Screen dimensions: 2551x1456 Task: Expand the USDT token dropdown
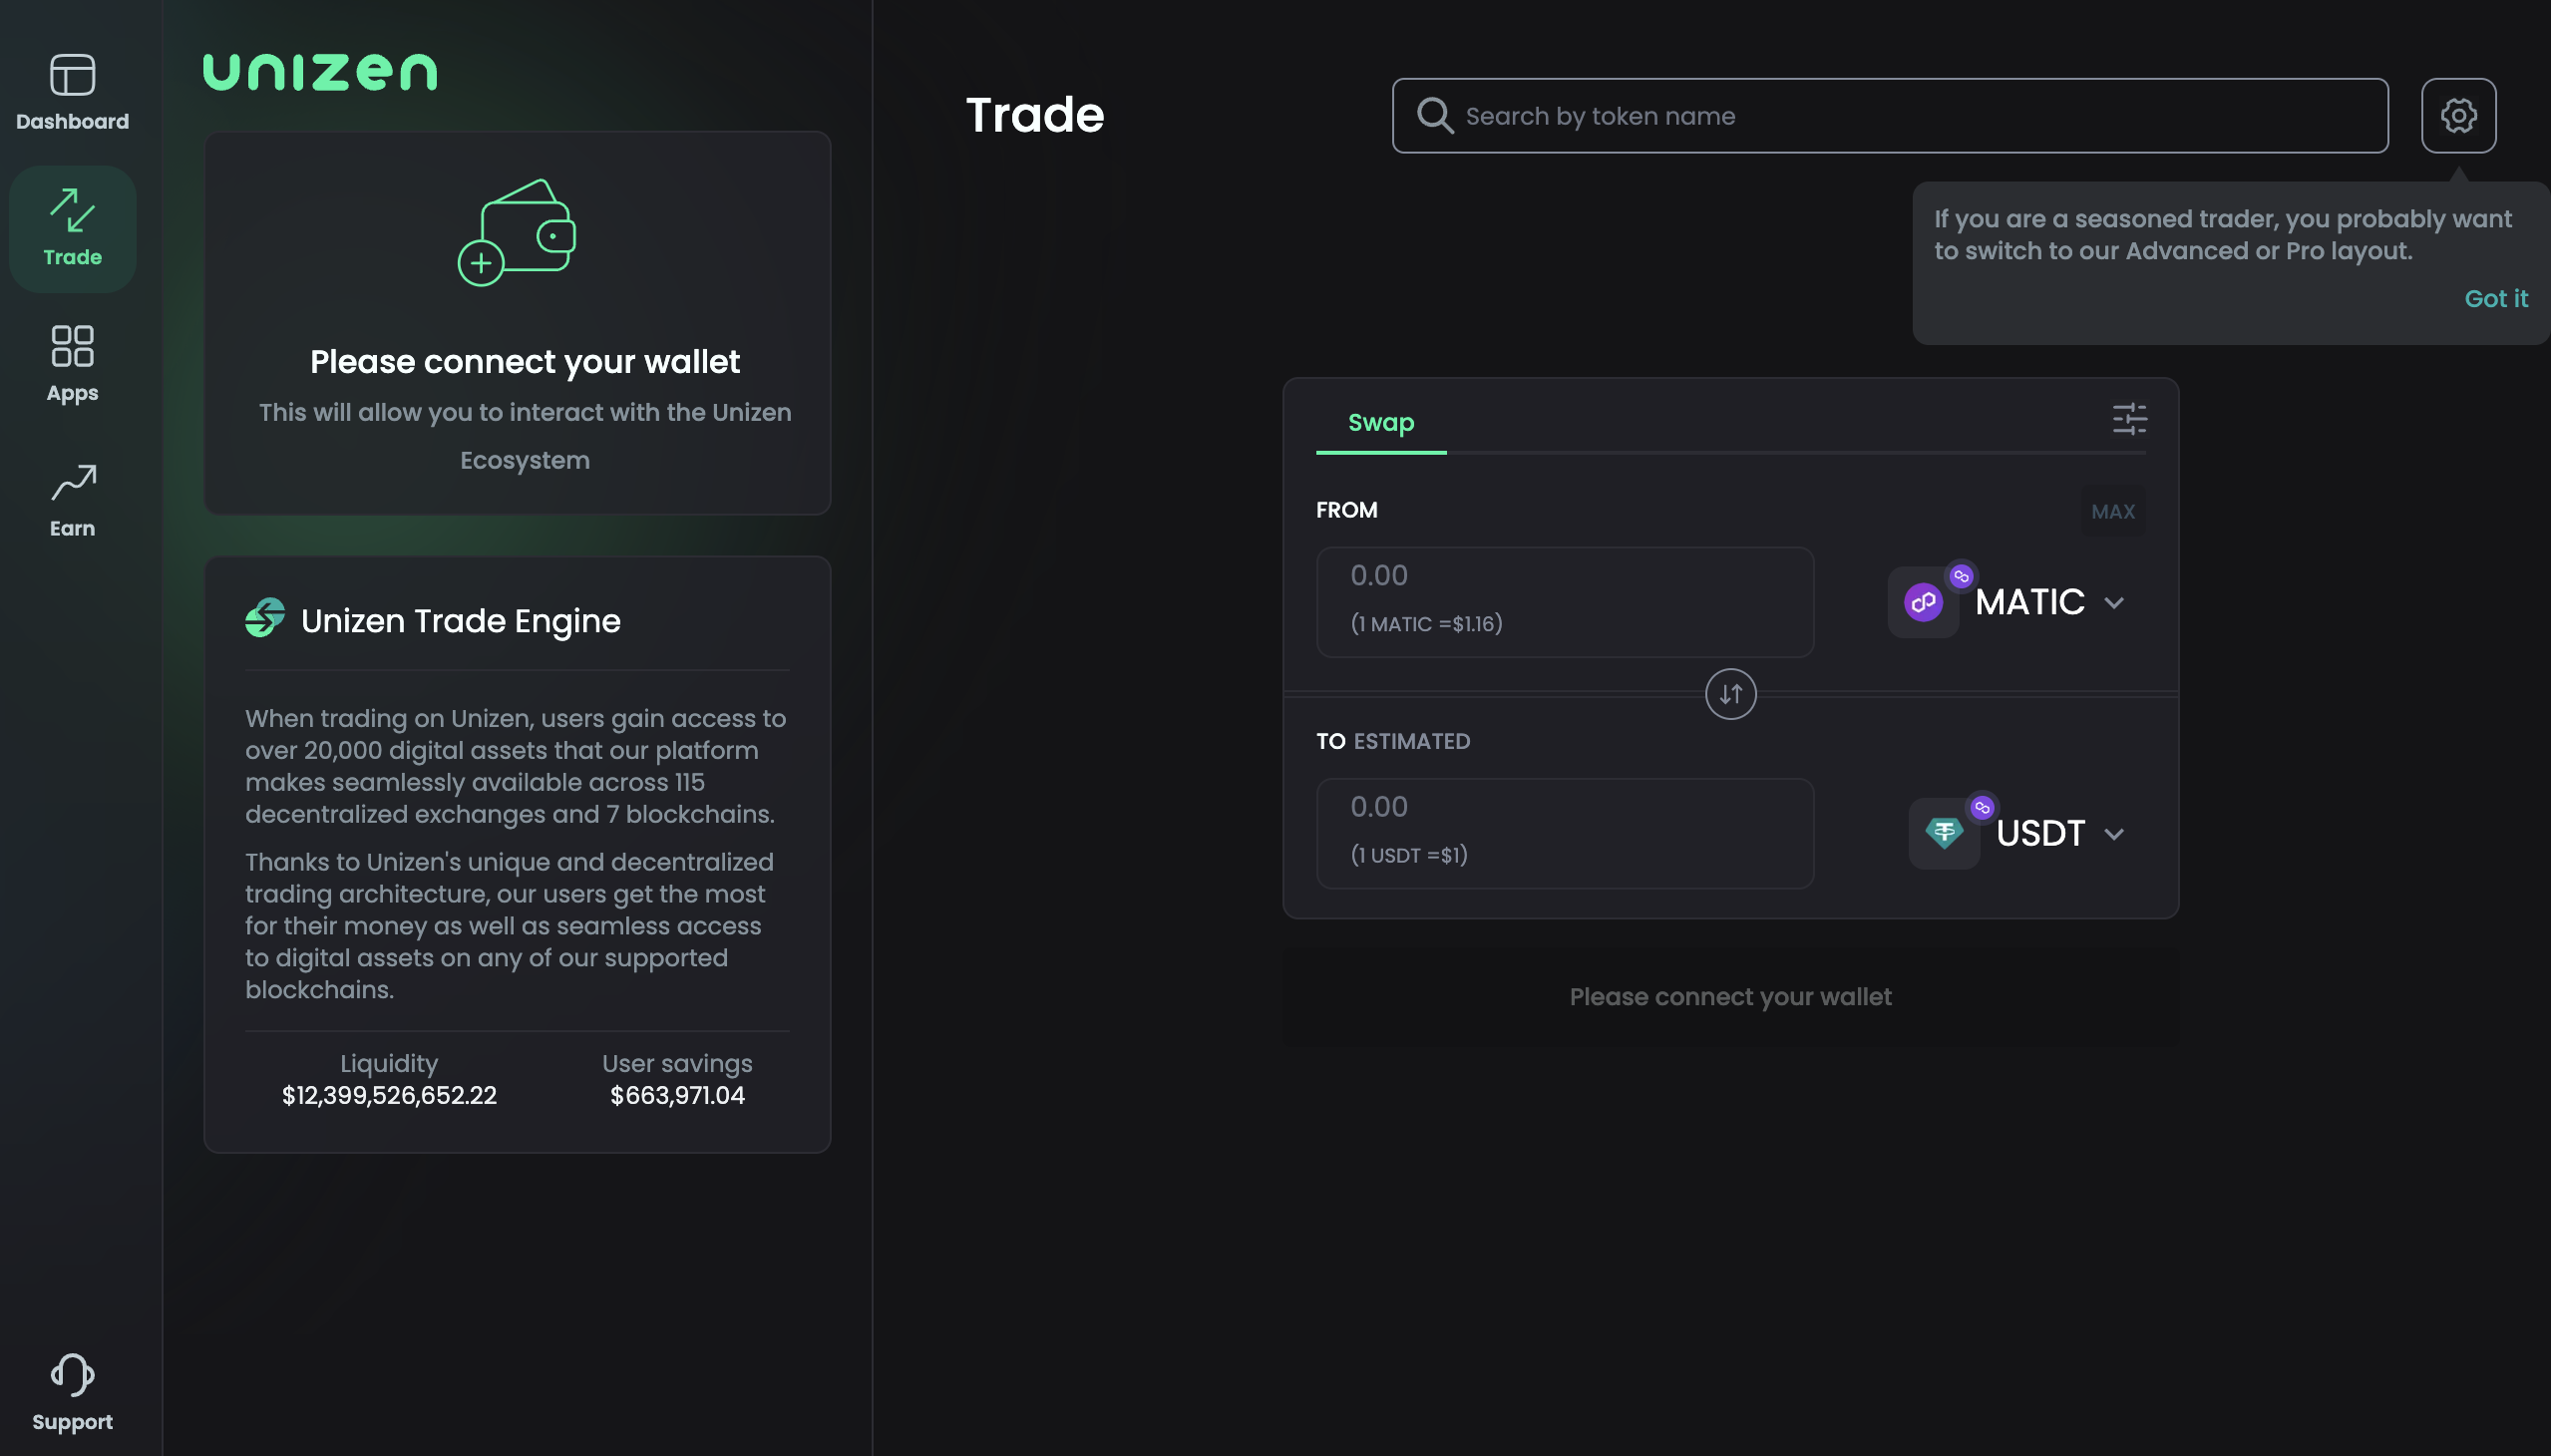2113,834
